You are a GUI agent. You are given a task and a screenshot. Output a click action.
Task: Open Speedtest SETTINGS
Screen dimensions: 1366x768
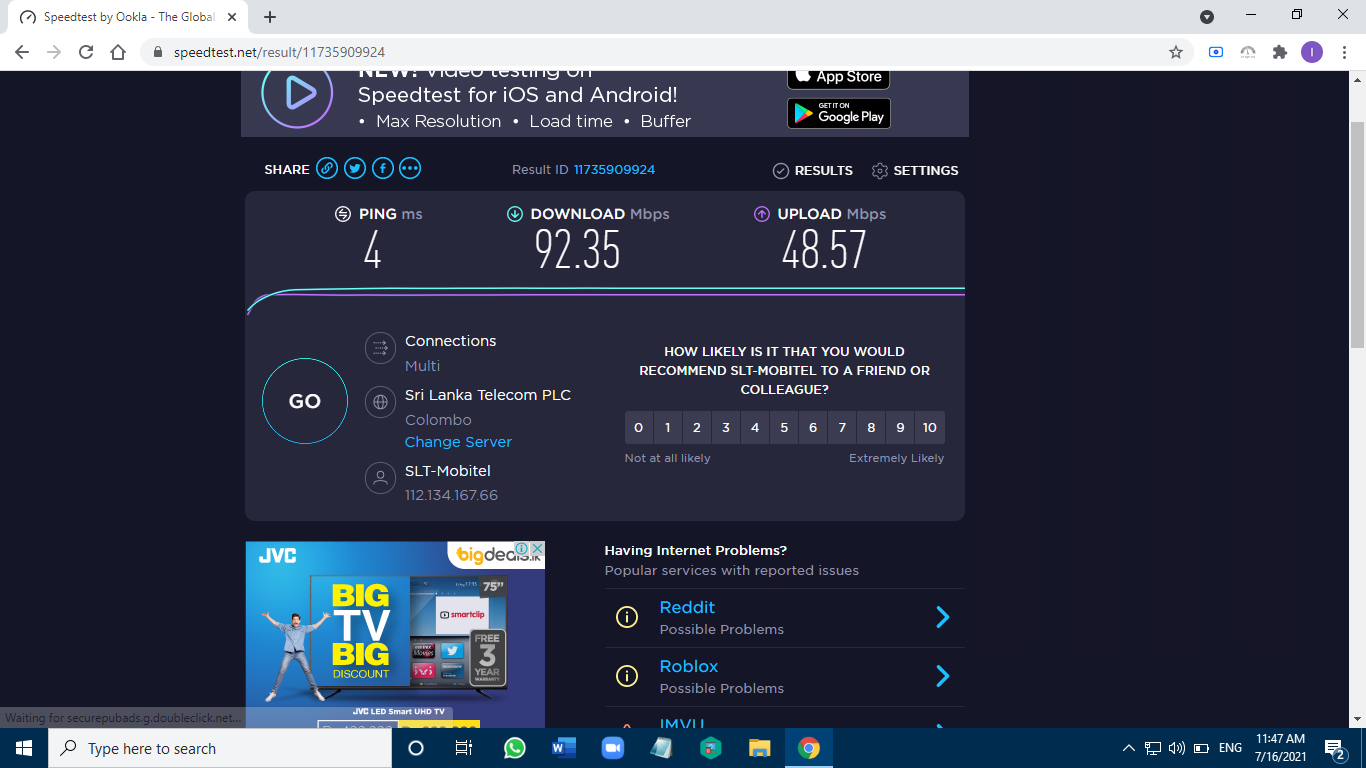915,171
